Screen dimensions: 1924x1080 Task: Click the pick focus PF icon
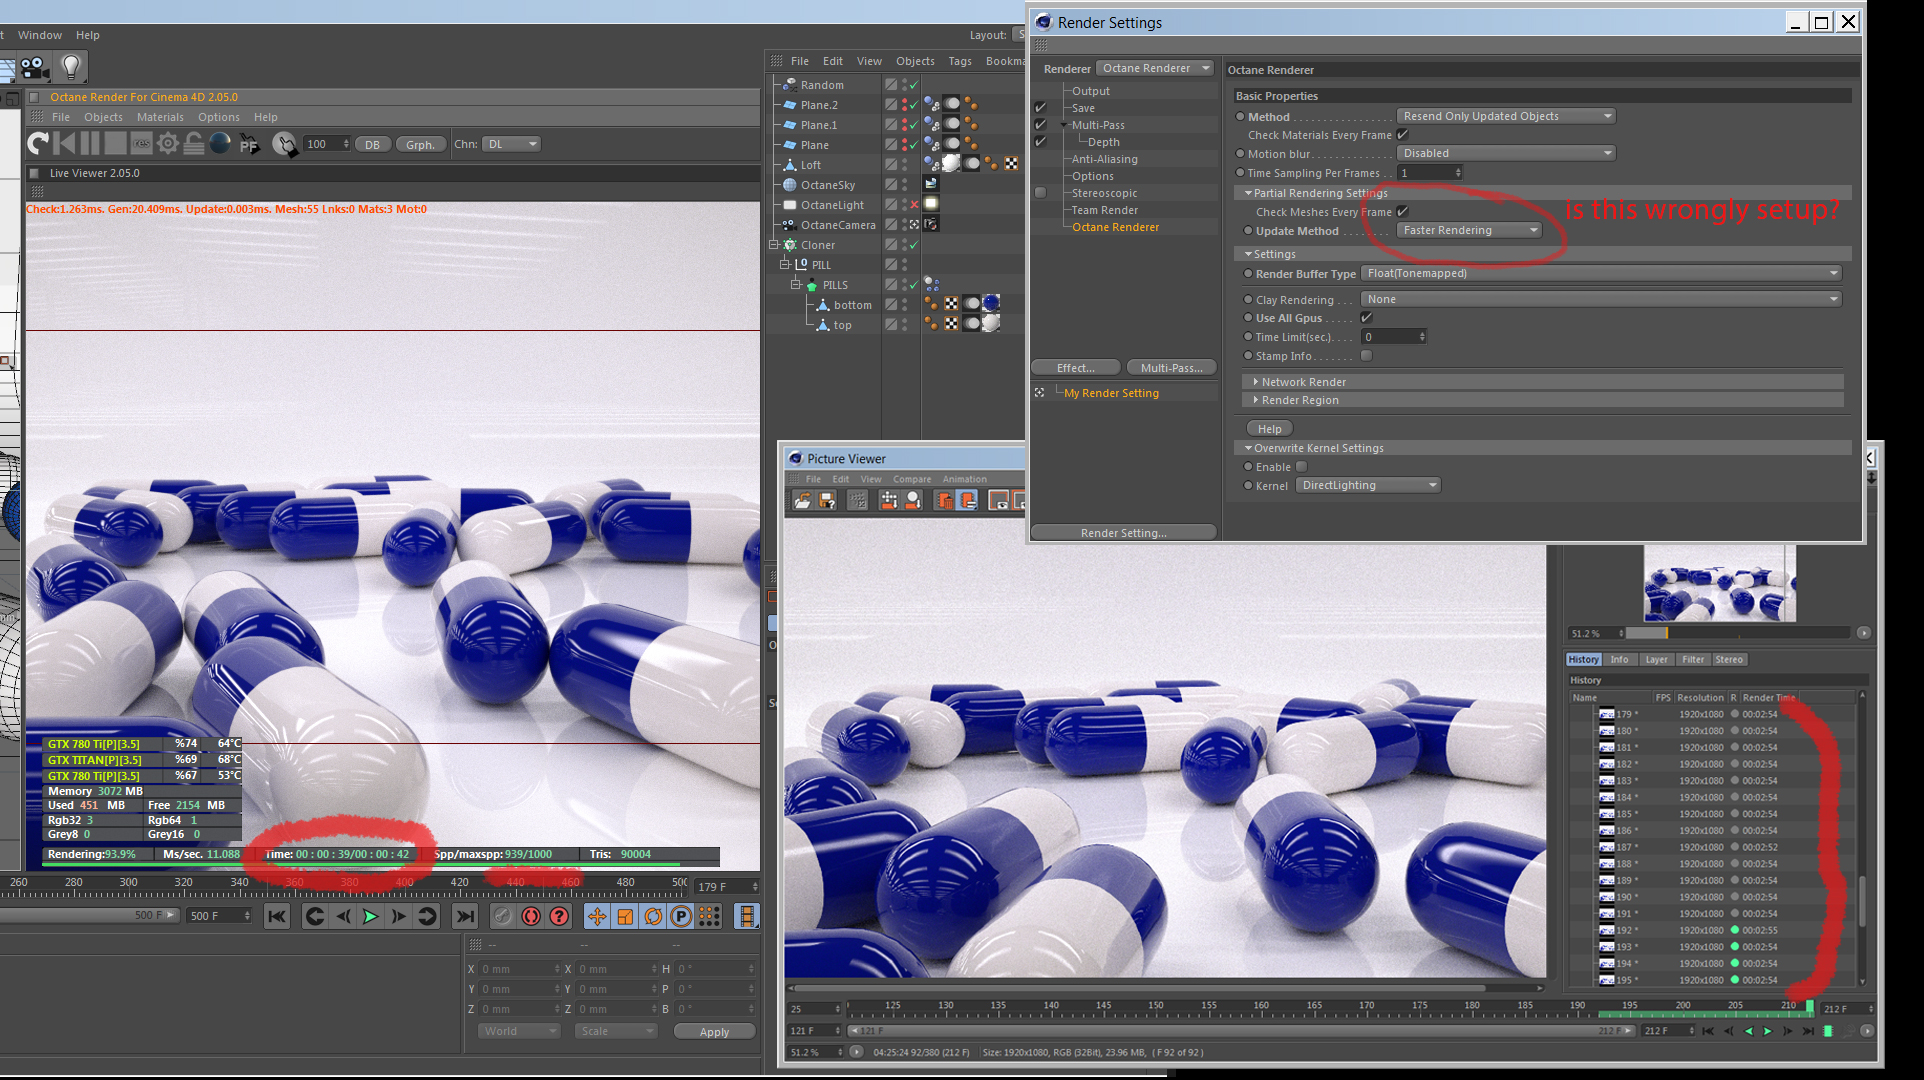coord(249,145)
